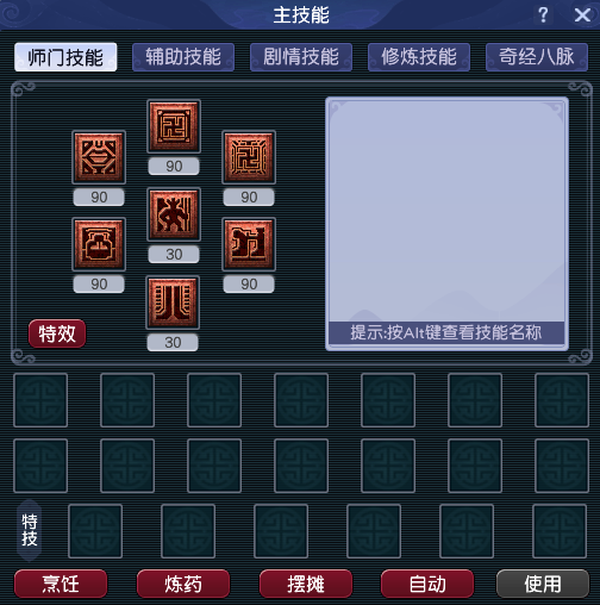The image size is (600, 605).
Task: Select the swastika maze skill icon at top center
Action: pos(174,126)
